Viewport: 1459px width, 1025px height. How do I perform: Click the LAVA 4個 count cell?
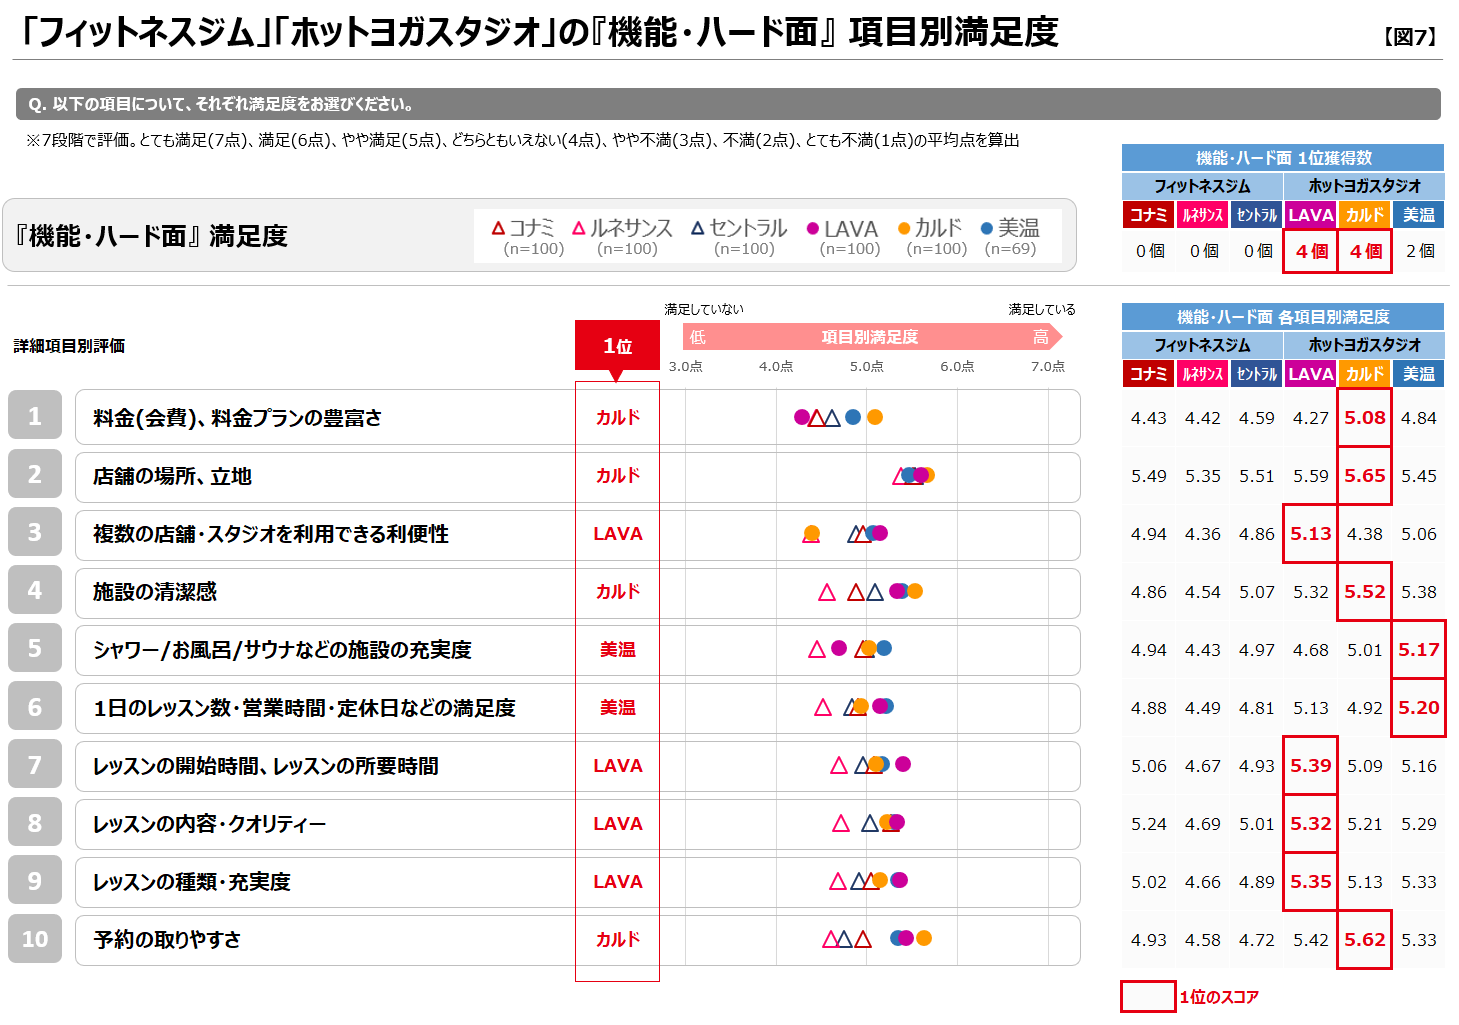[x=1311, y=251]
